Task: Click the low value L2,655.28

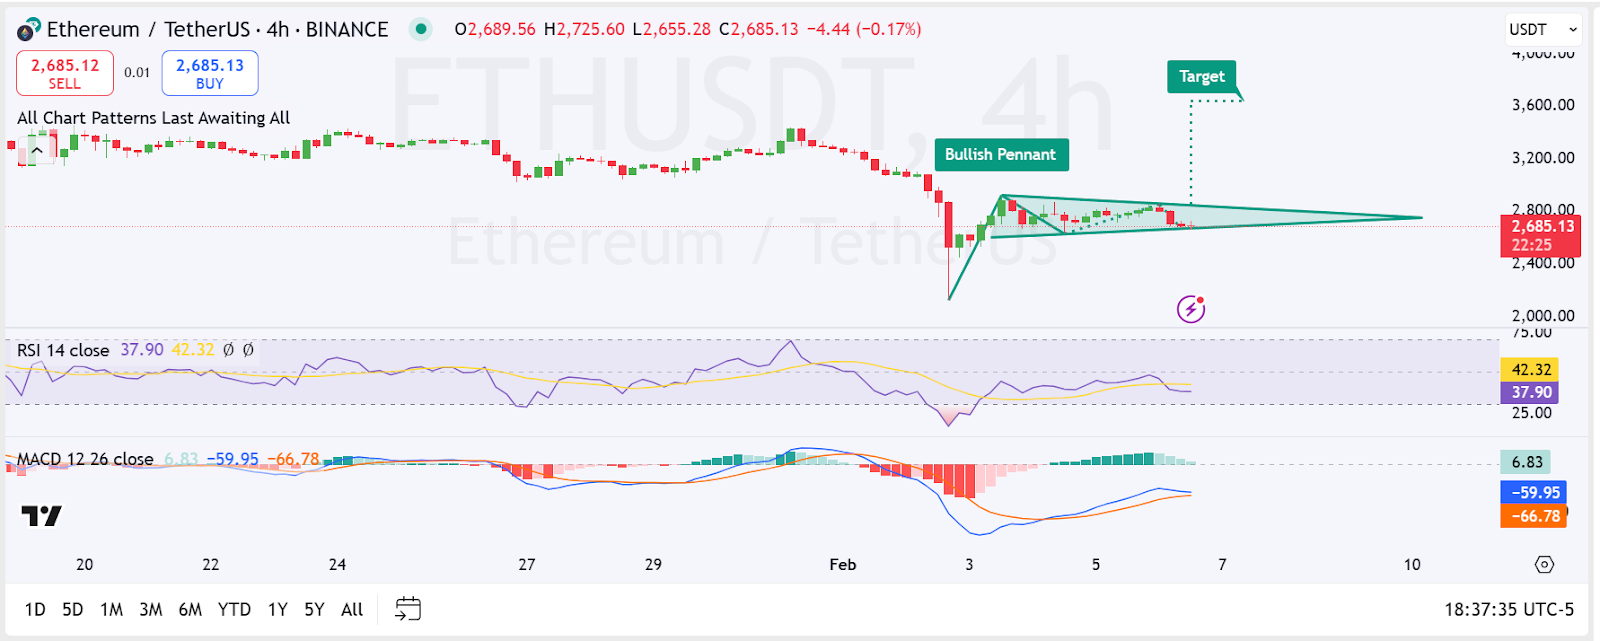Action: point(672,29)
